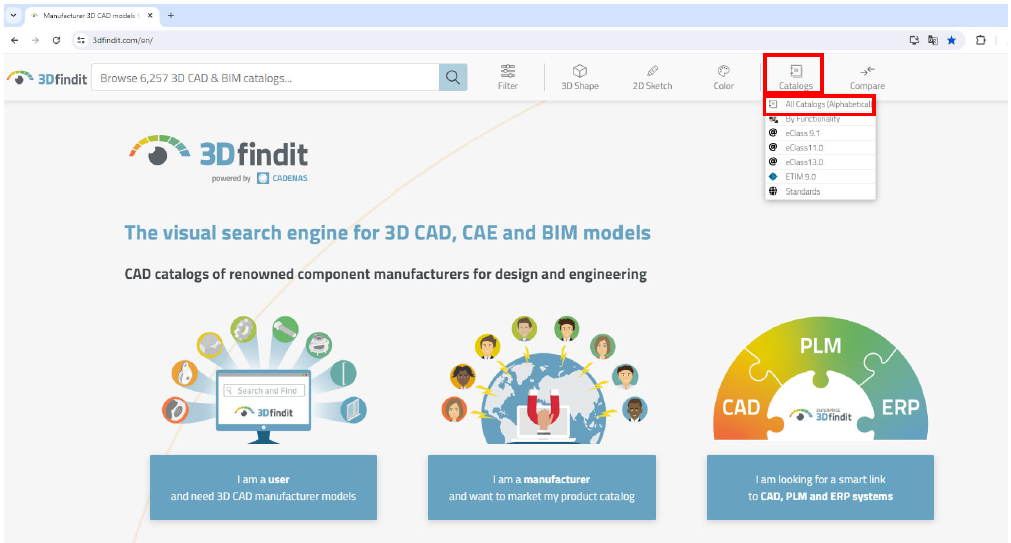Click the manufacturer globe illustration
This screenshot has width=1011, height=543.
click(x=544, y=380)
